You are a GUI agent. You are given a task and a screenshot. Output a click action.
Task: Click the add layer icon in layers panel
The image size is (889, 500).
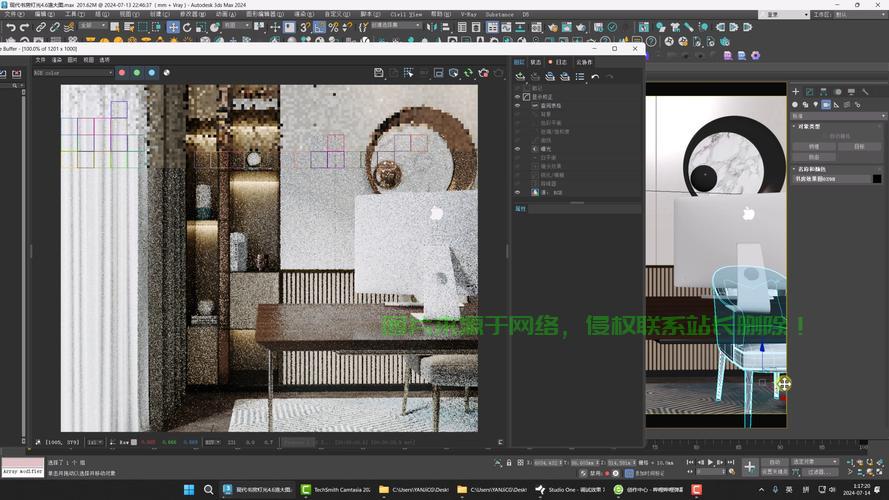point(520,77)
